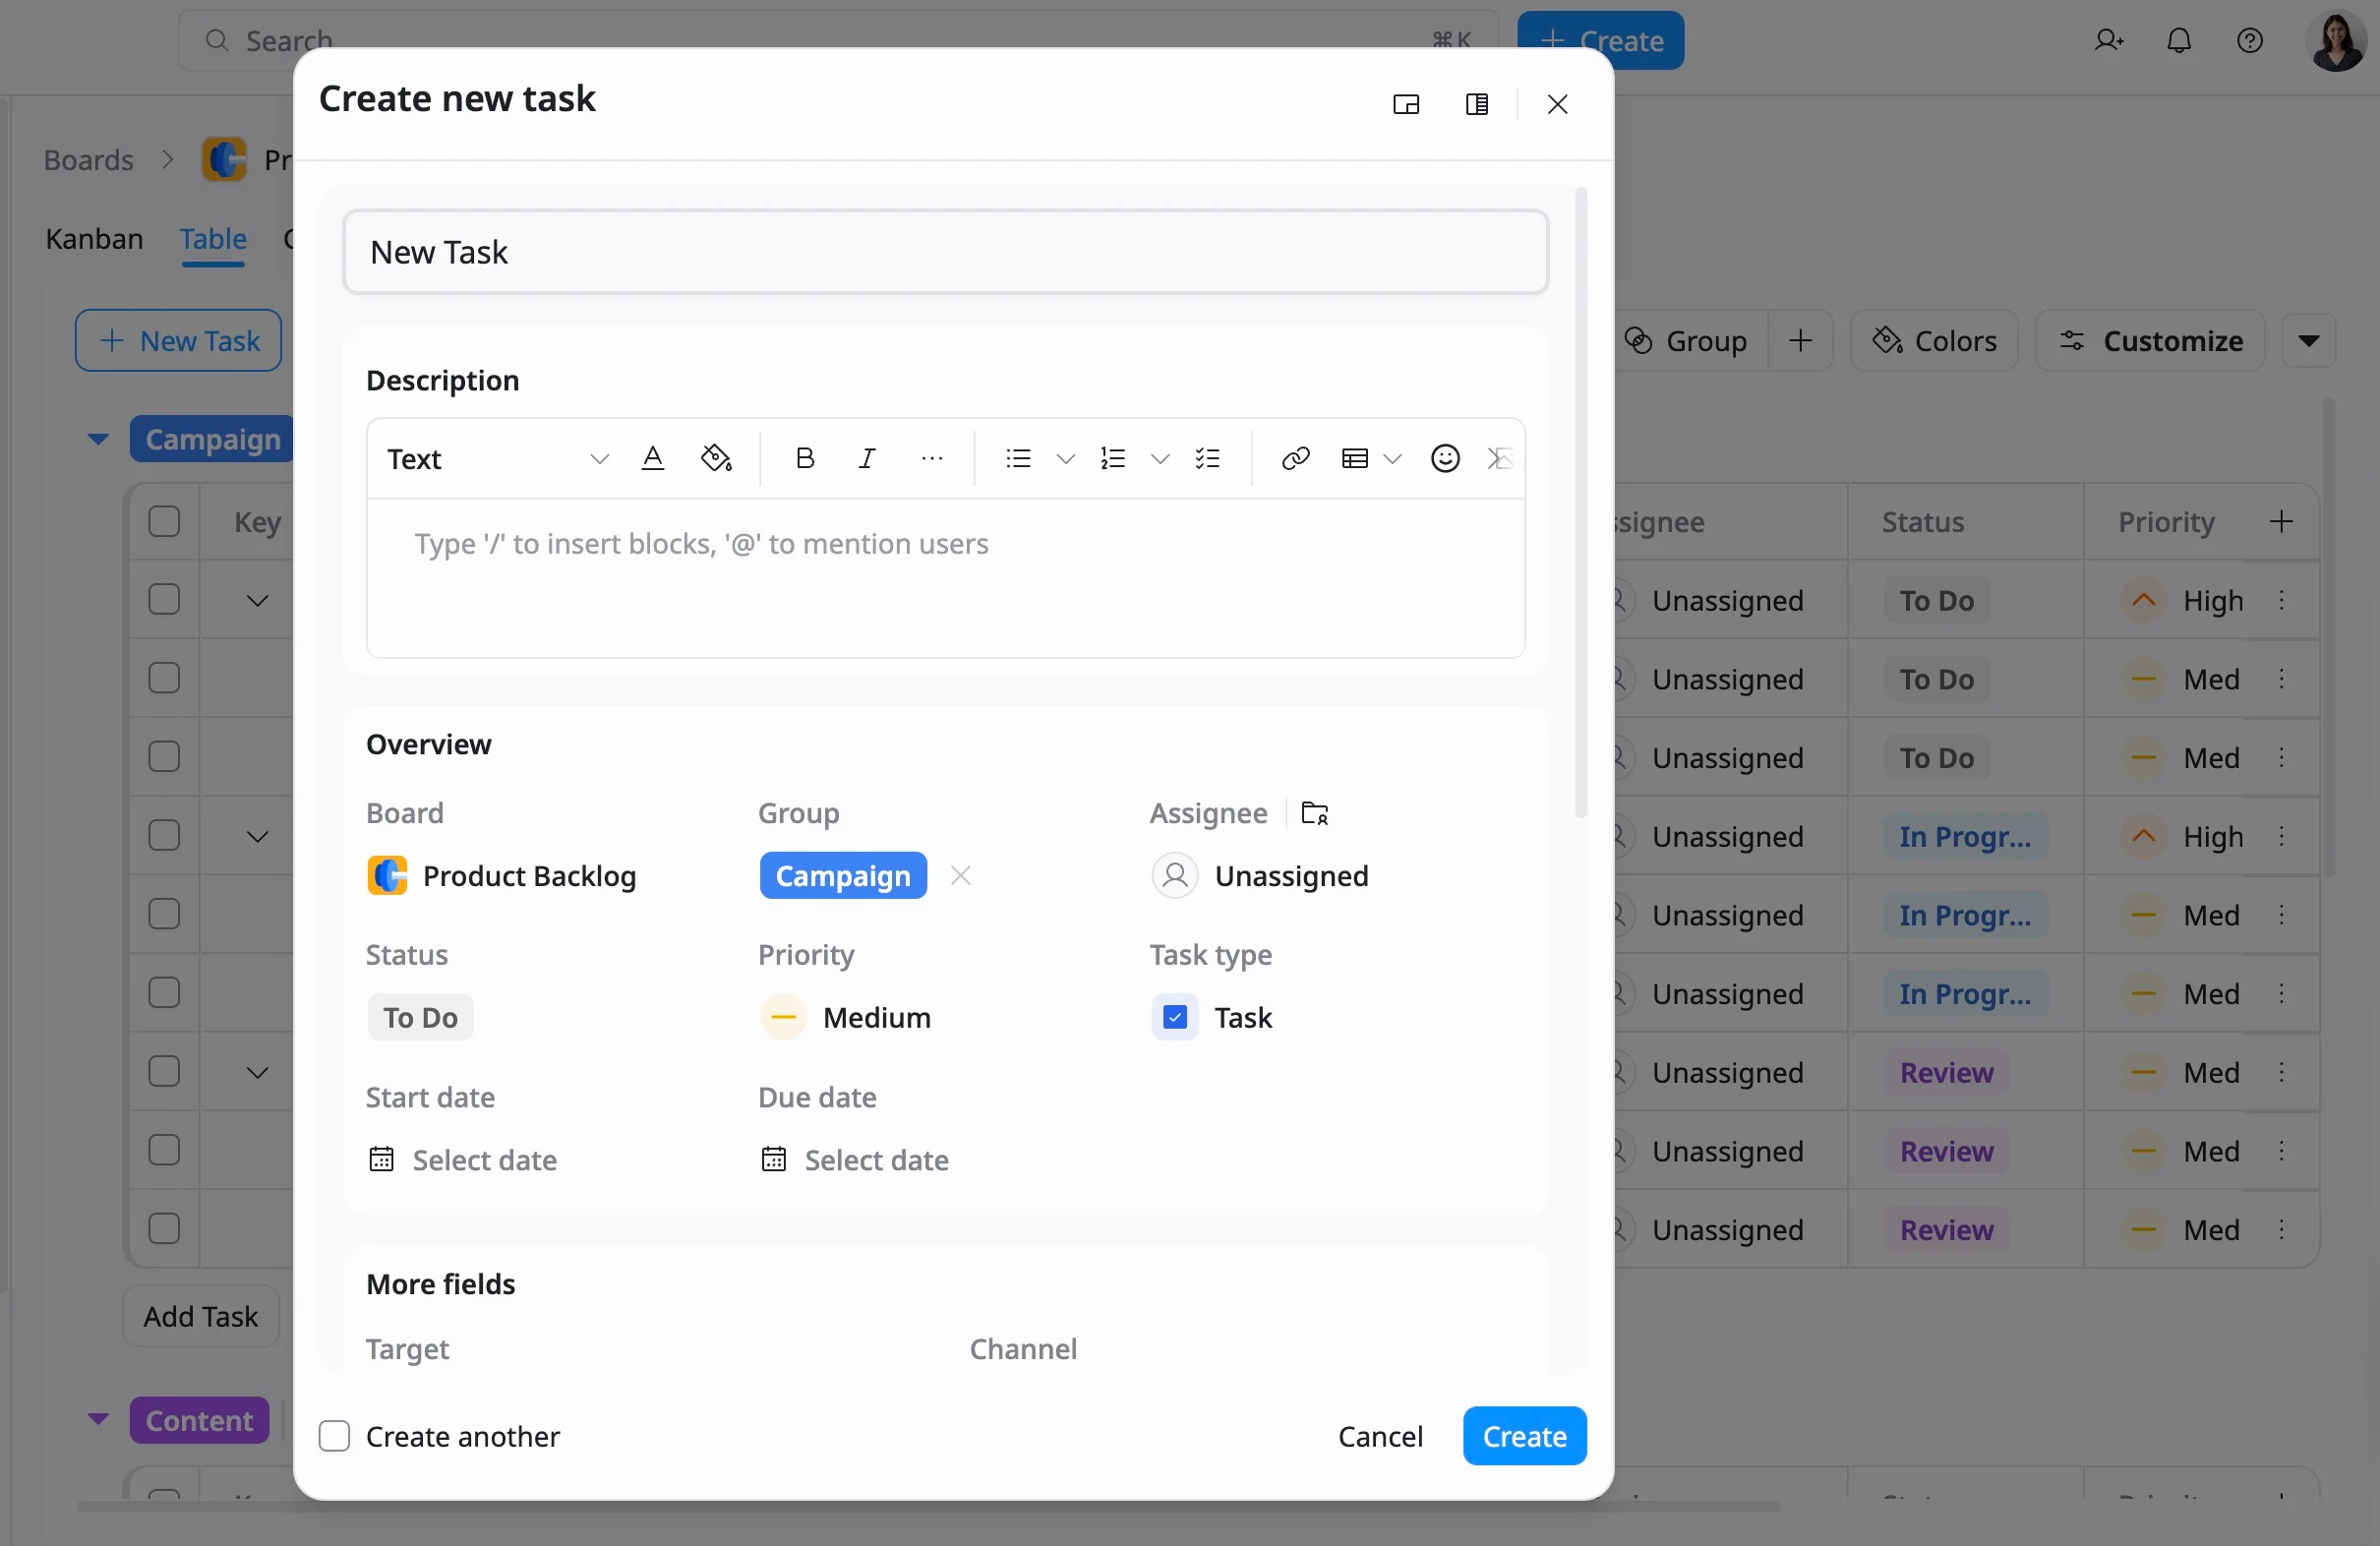This screenshot has width=2380, height=1546.
Task: Click the top bar Create button
Action: pos(1600,40)
